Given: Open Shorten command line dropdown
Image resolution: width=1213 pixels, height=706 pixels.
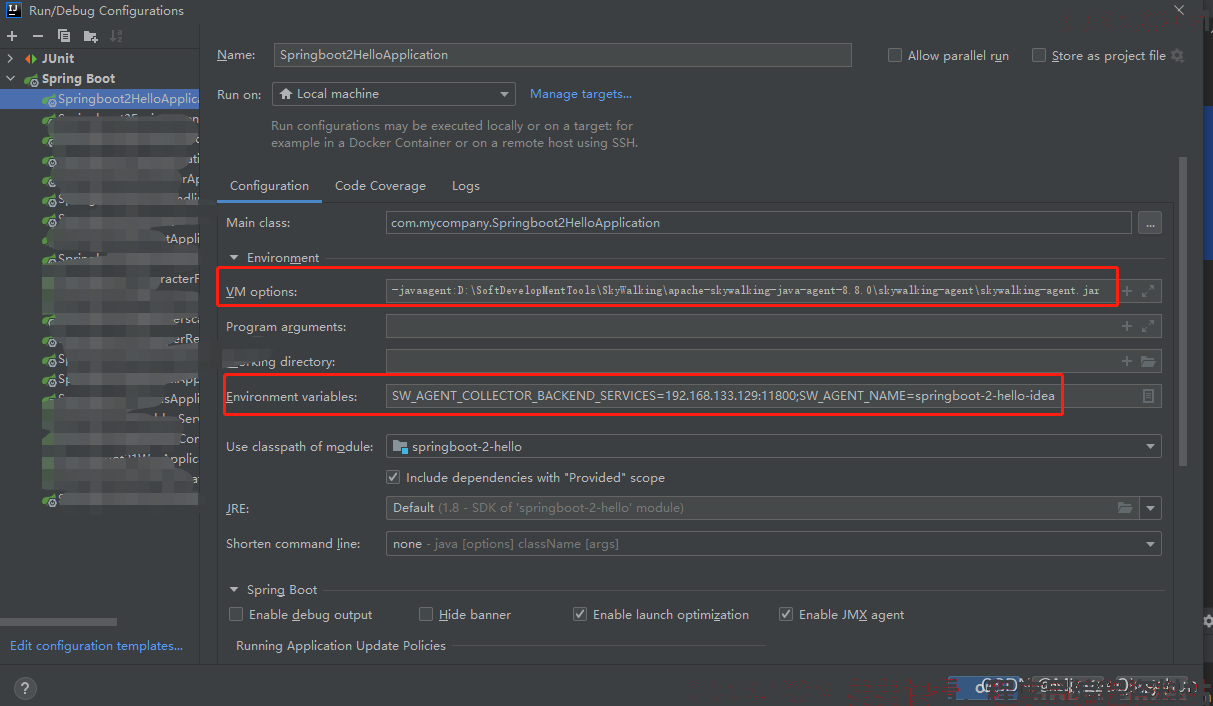Looking at the screenshot, I should (x=774, y=544).
